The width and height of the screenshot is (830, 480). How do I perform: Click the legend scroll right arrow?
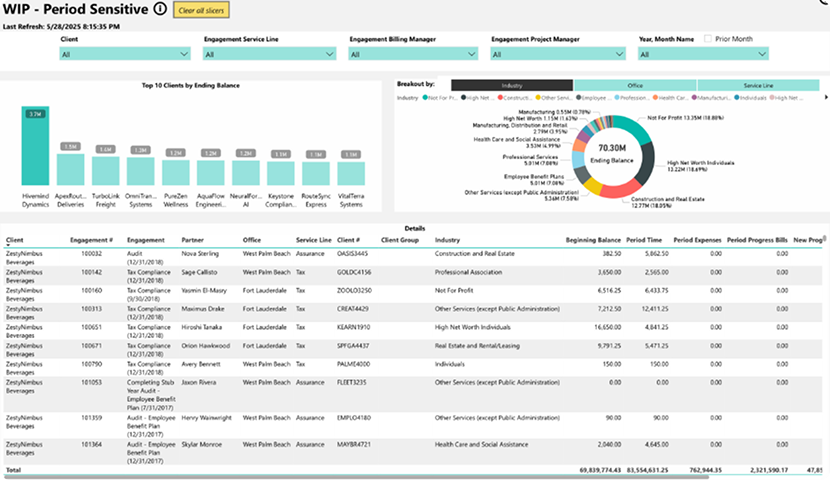point(826,98)
